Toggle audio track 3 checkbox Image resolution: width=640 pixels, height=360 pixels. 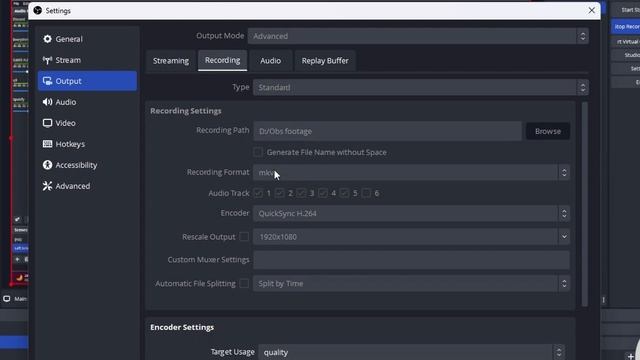pyautogui.click(x=301, y=193)
